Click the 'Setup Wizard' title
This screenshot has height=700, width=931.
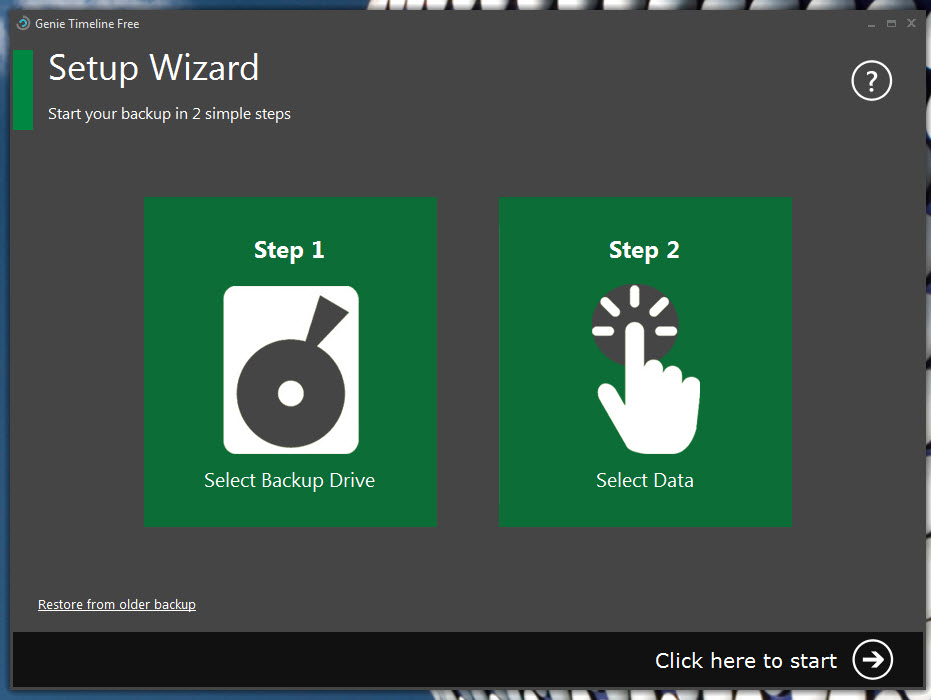(x=154, y=68)
